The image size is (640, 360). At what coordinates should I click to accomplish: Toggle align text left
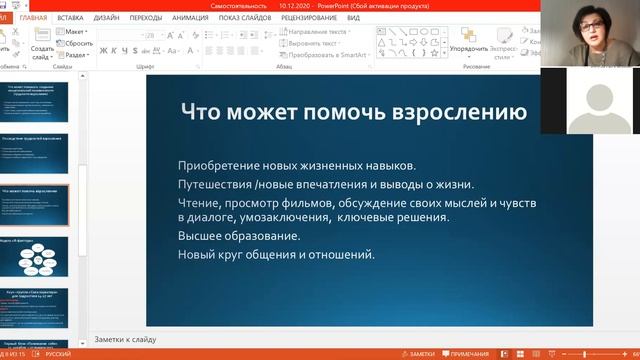pyautogui.click(x=209, y=51)
